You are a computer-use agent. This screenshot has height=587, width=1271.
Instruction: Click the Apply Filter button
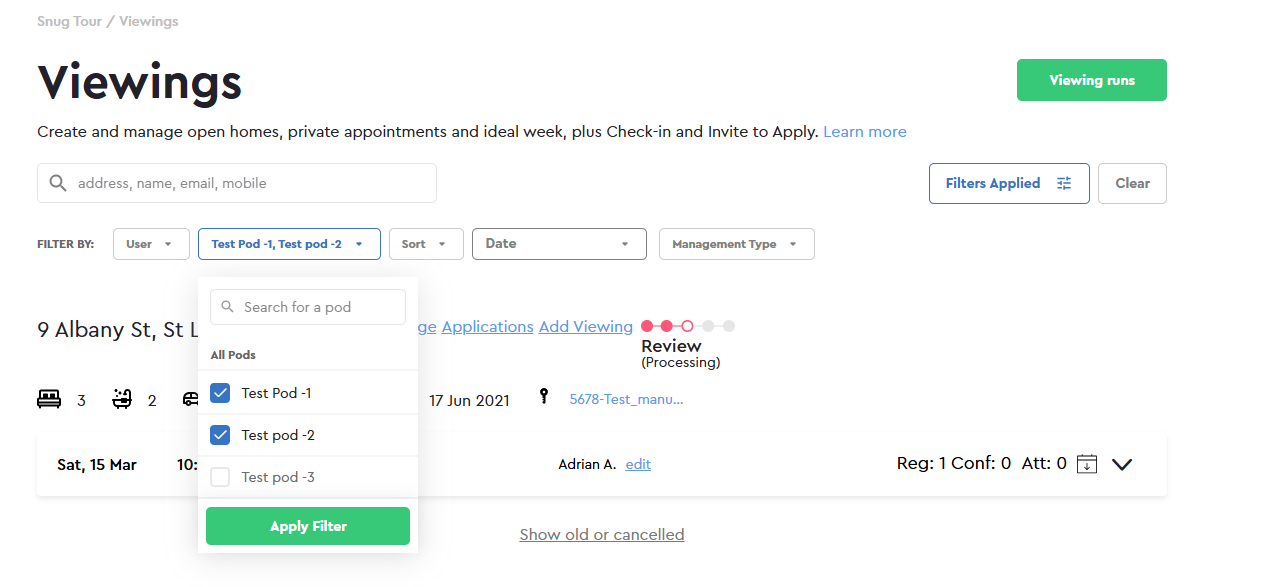tap(308, 526)
